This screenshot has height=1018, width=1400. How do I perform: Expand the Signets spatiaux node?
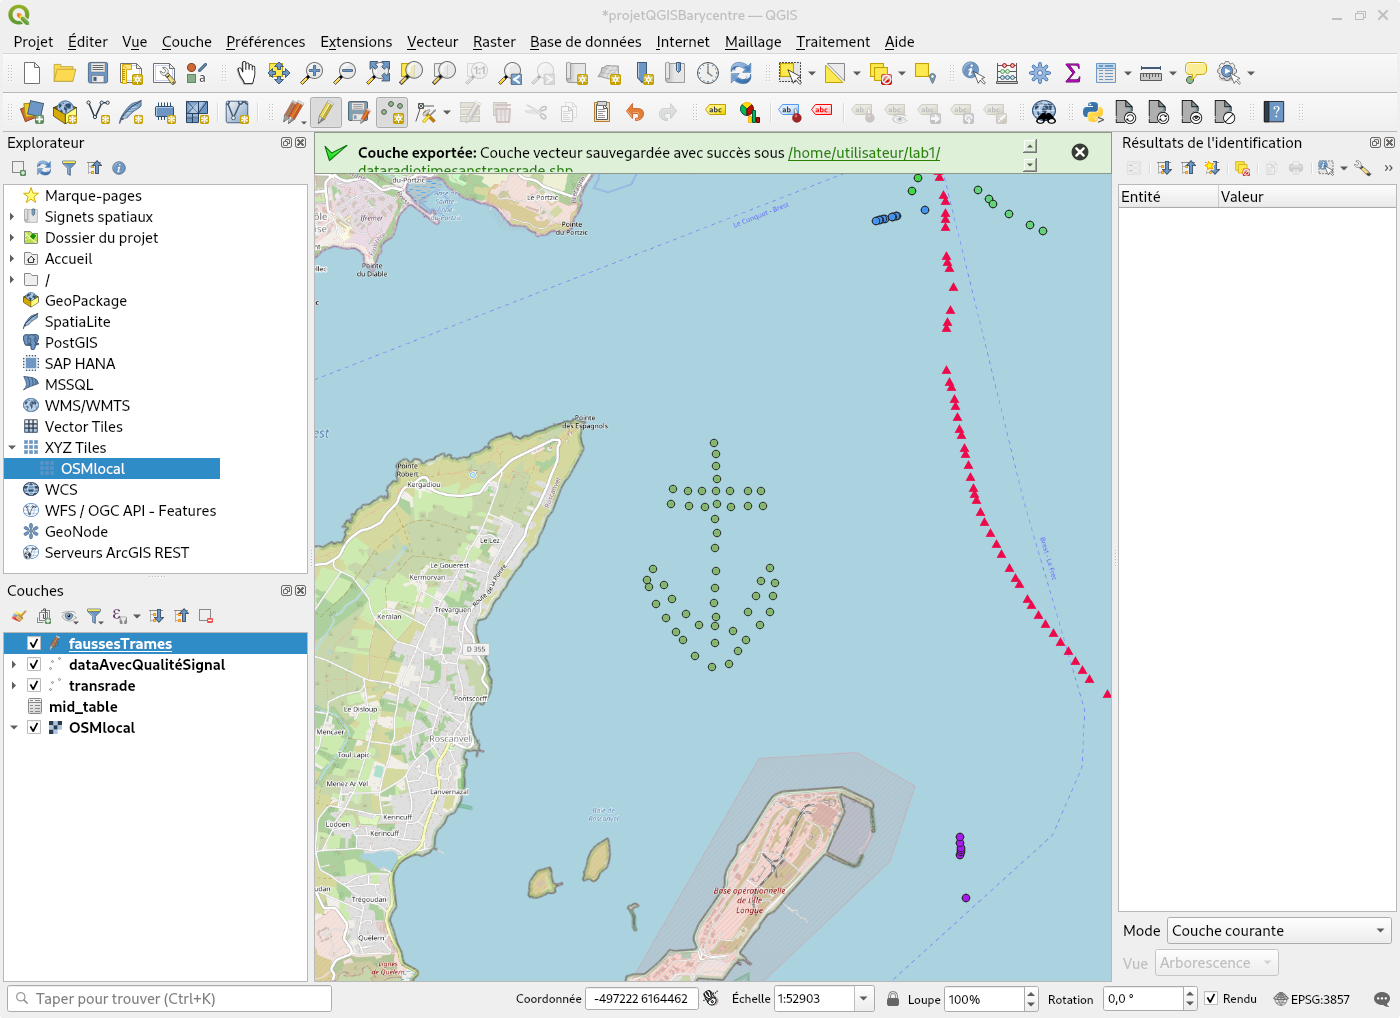pos(12,217)
